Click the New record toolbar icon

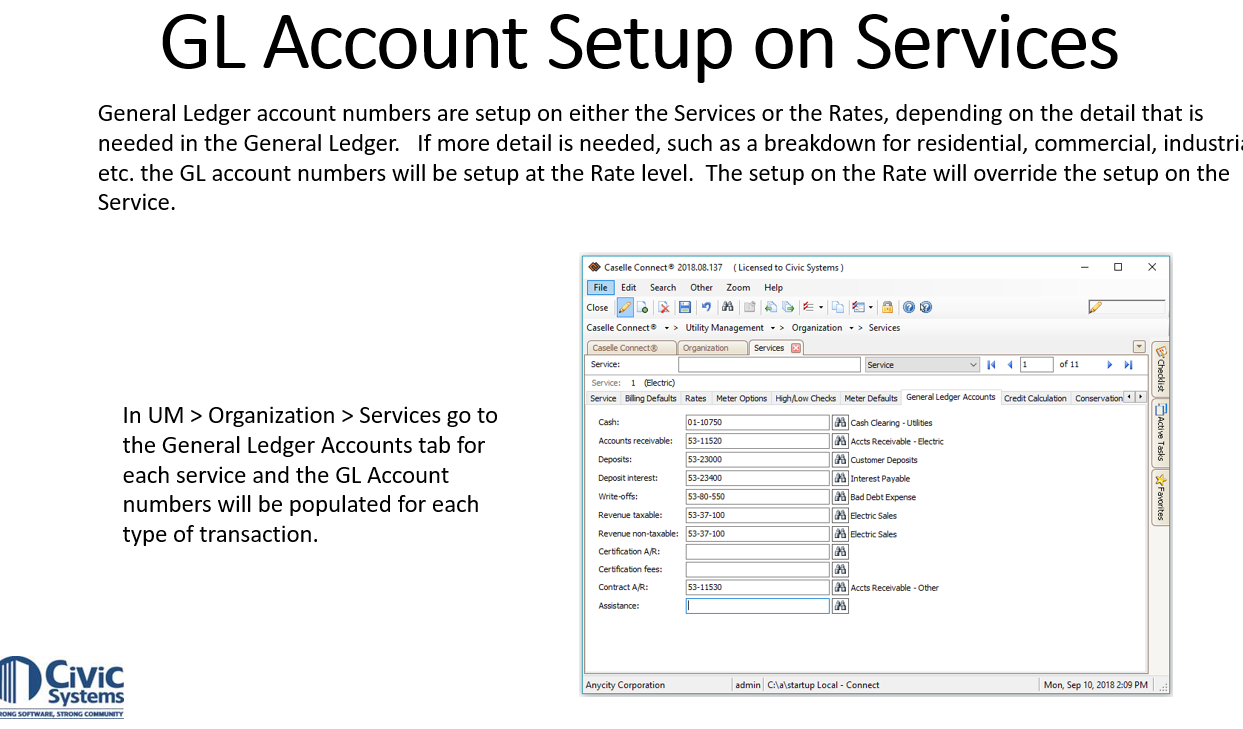tap(643, 307)
